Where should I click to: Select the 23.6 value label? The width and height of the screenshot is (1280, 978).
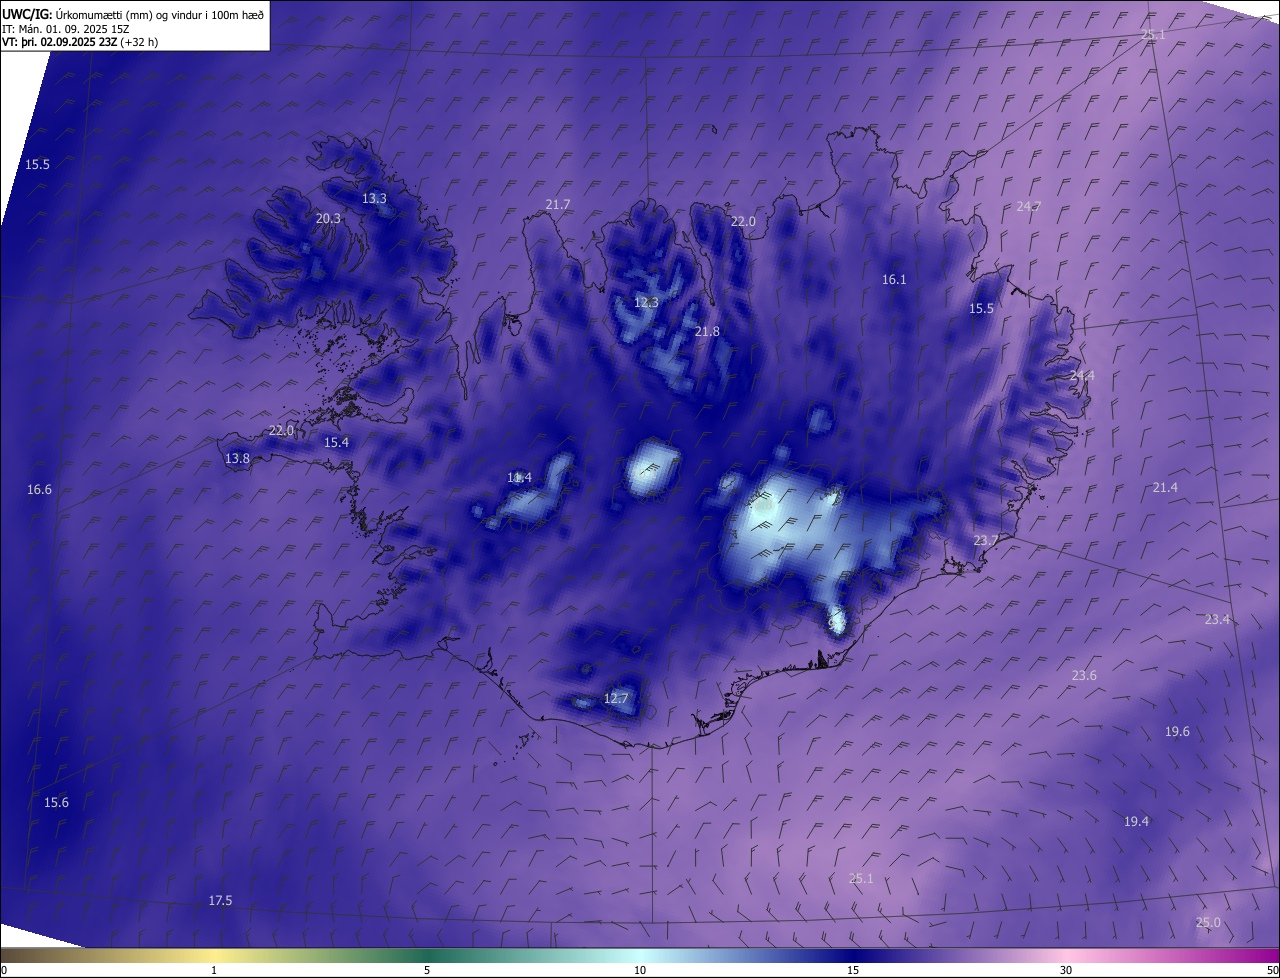(1084, 676)
